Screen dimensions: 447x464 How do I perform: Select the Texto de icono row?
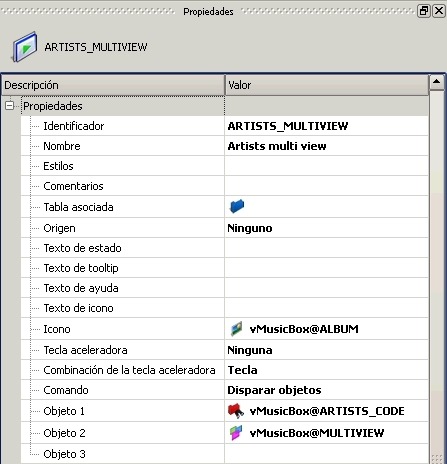pos(225,308)
